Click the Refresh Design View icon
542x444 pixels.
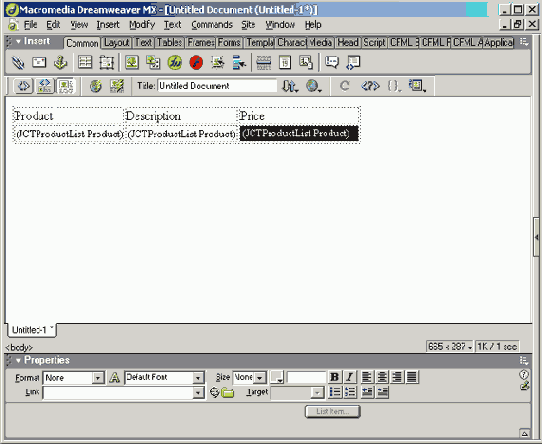344,85
